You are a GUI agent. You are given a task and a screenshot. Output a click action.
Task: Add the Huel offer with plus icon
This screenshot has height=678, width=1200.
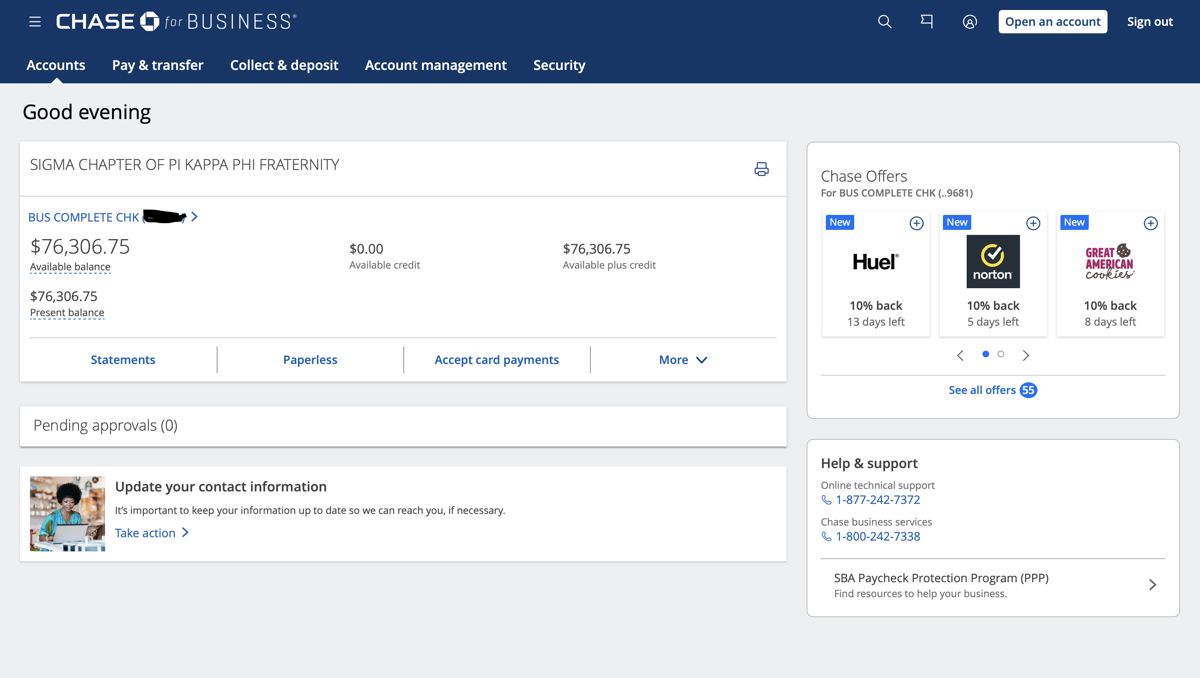916,223
